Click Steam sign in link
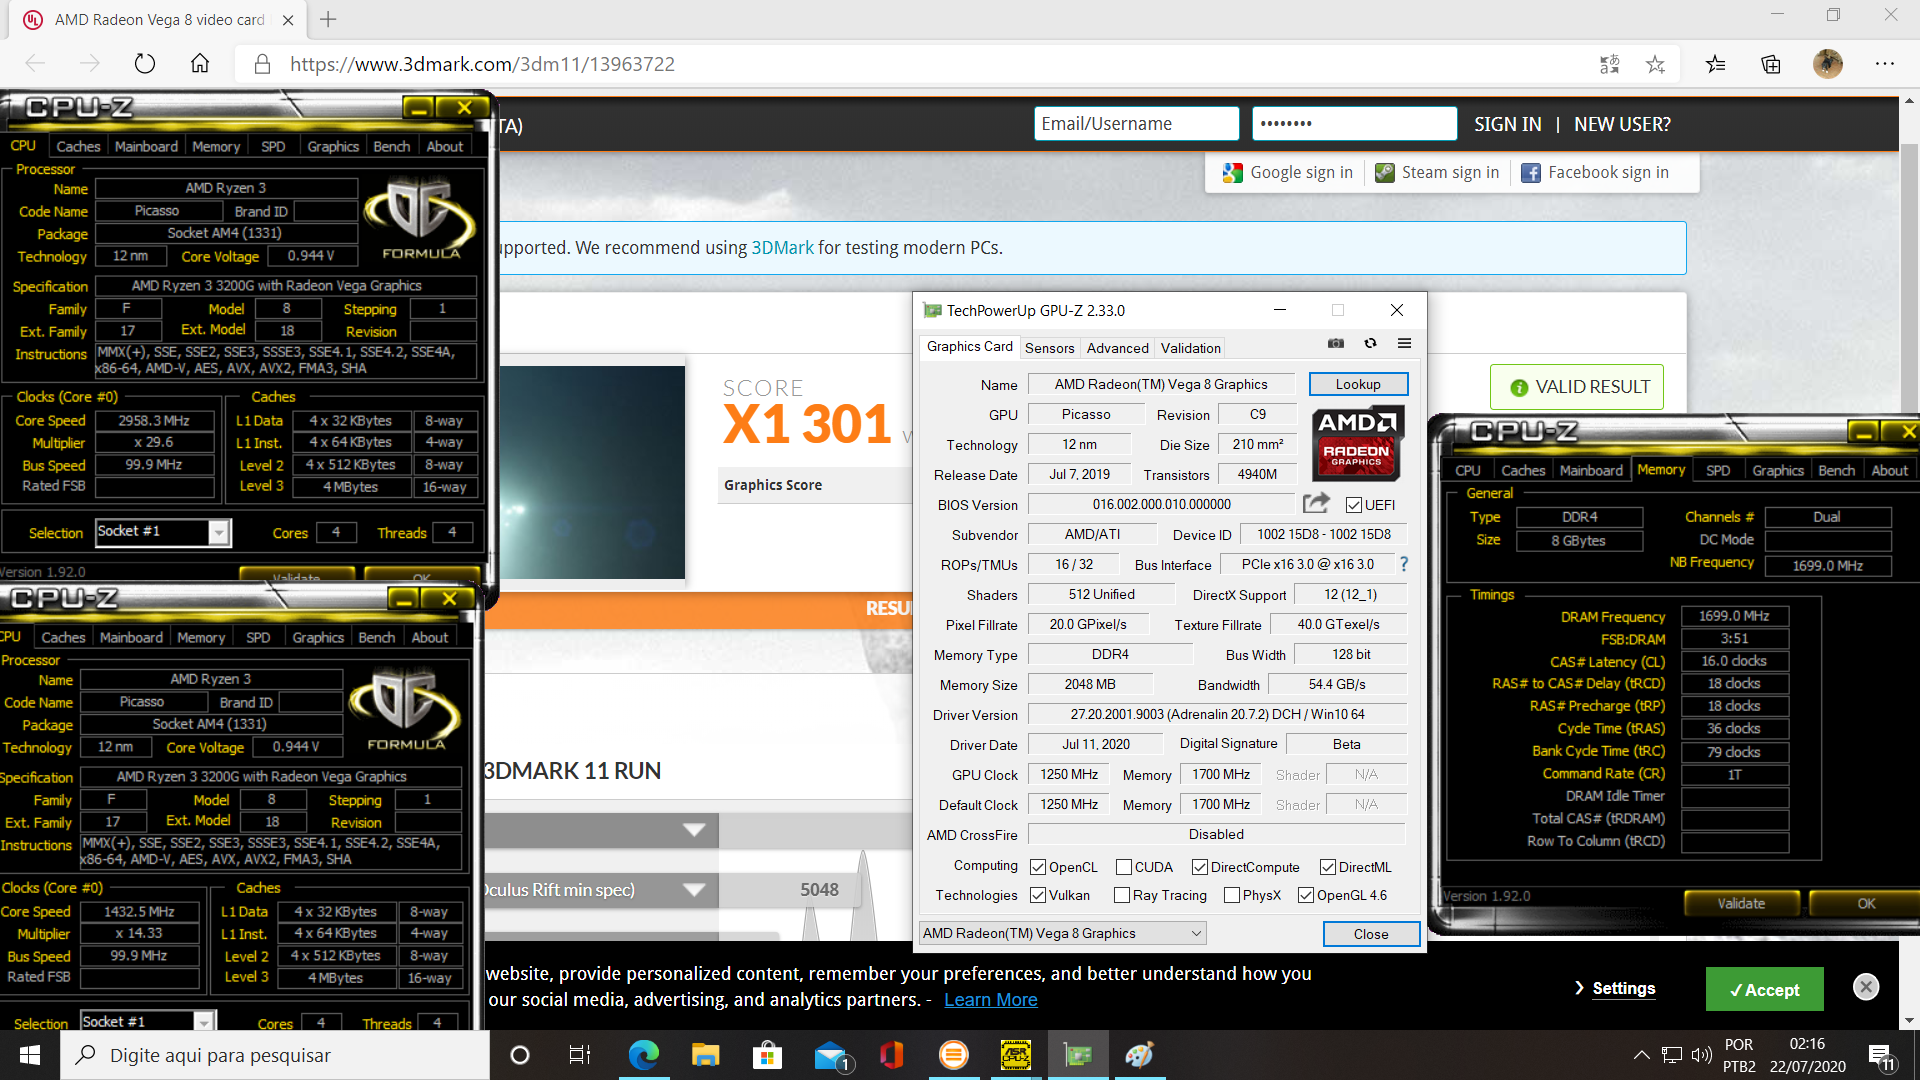Image resolution: width=1920 pixels, height=1080 pixels. point(1437,173)
